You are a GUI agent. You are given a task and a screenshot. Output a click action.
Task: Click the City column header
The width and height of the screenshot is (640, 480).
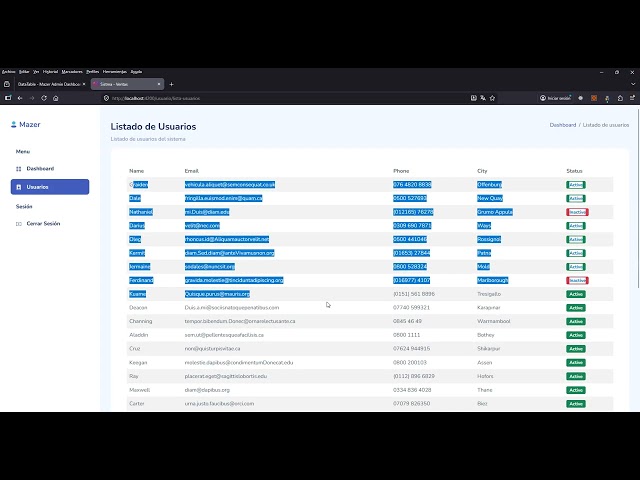point(482,171)
